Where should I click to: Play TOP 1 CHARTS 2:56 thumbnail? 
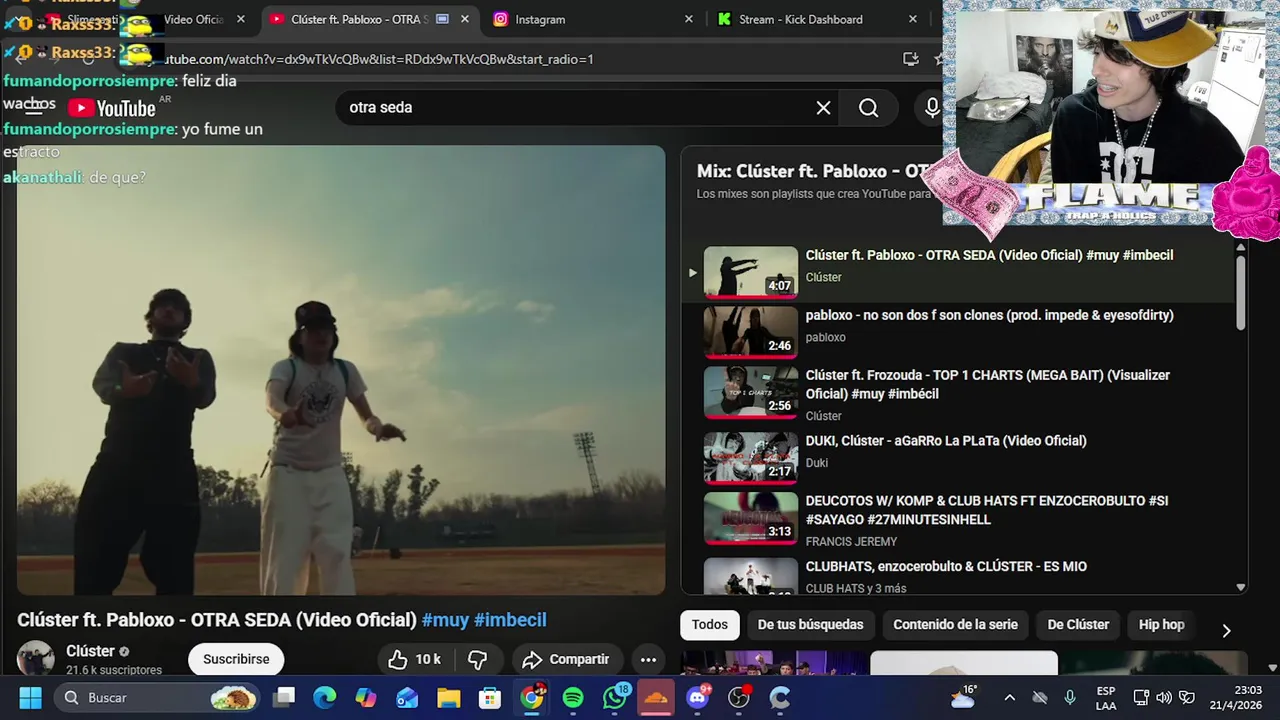(x=750, y=392)
